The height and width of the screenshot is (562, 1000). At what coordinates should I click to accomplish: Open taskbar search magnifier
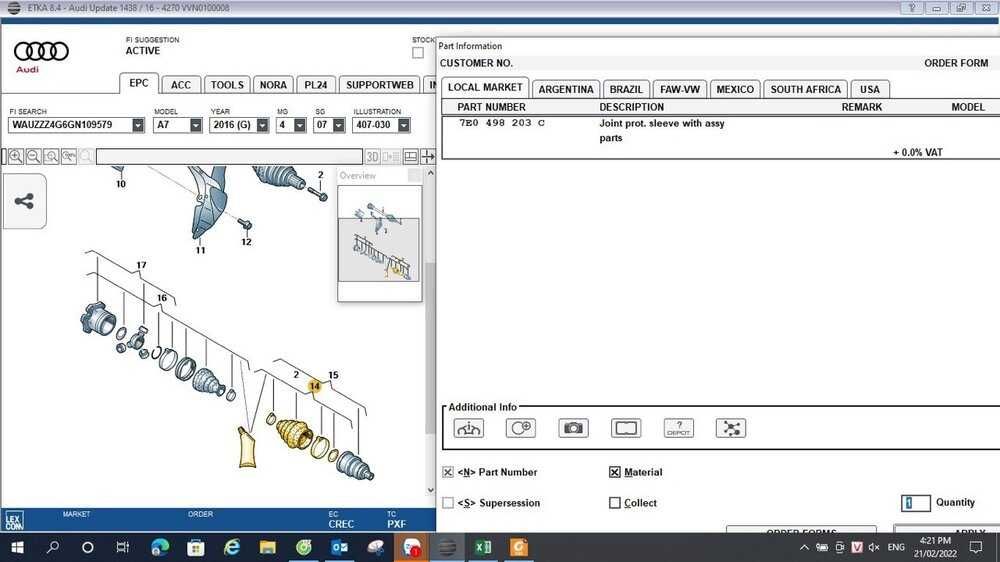click(53, 547)
